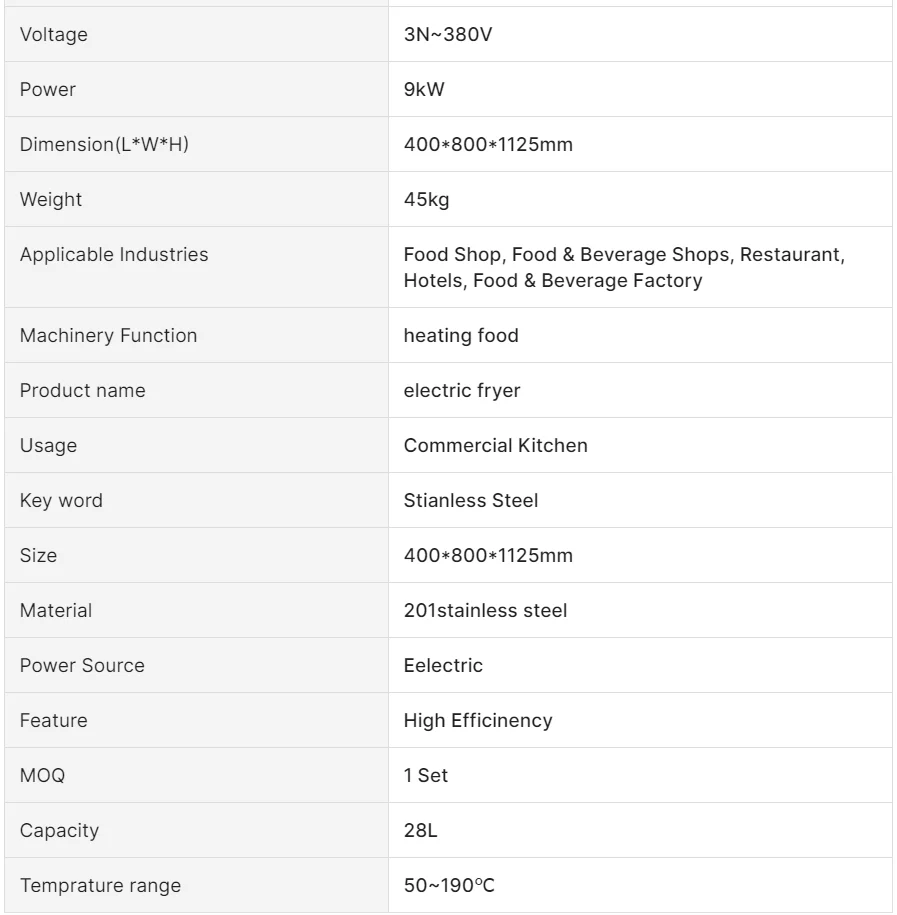
Task: Select the Dimension(L*W*H) label
Action: pyautogui.click(x=105, y=145)
